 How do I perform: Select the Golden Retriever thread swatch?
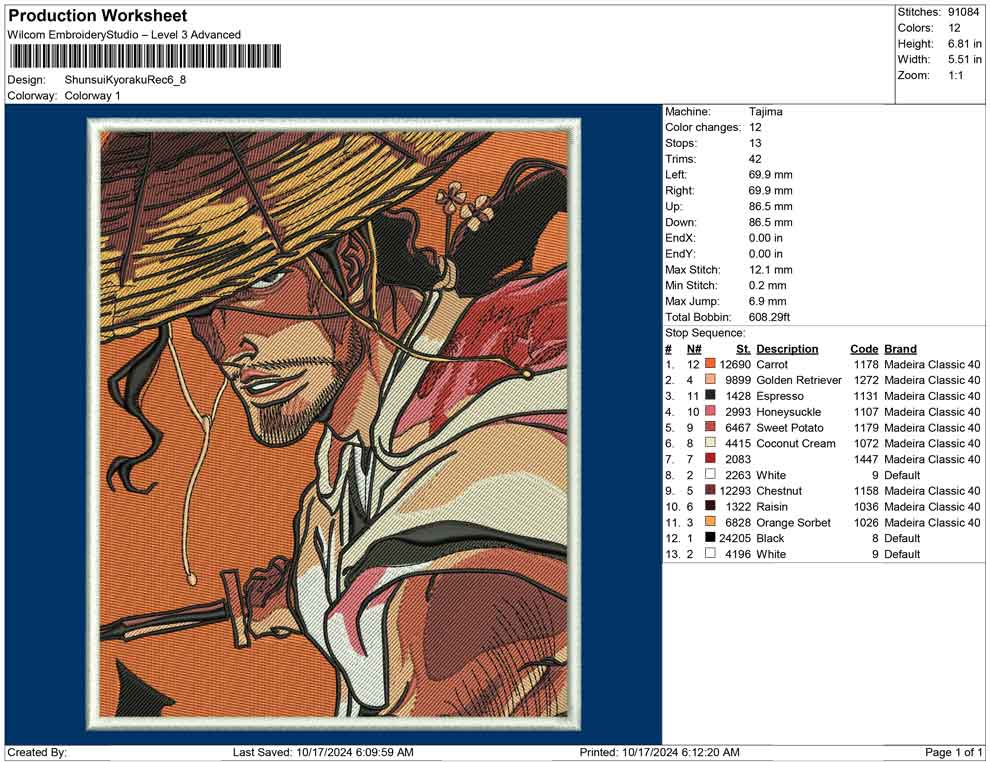(710, 380)
